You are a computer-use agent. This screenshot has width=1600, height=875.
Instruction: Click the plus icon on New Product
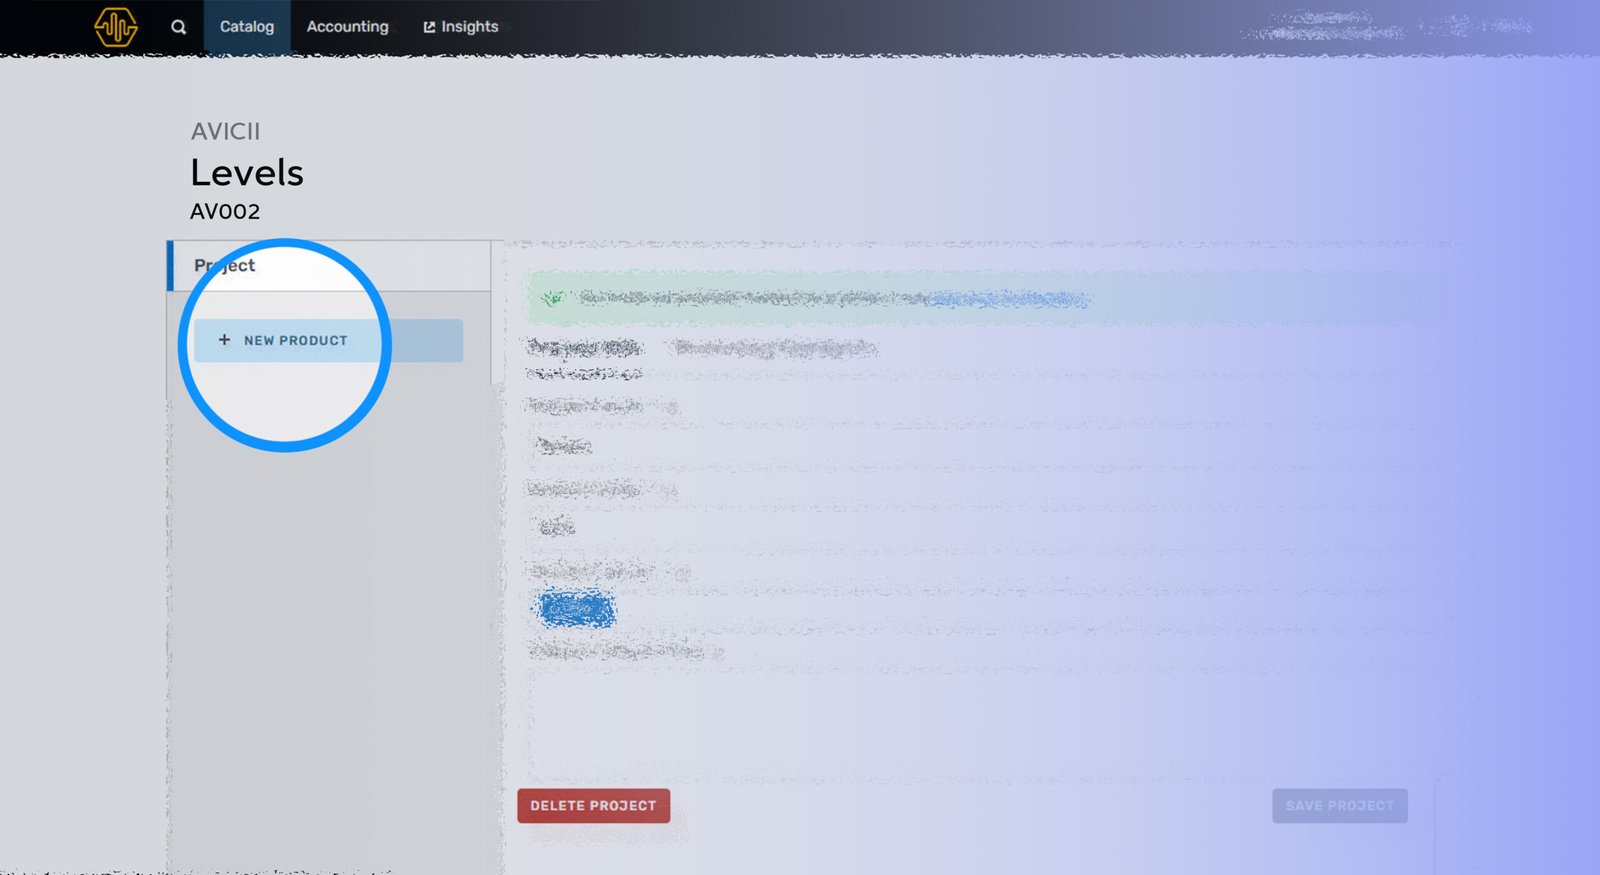(x=224, y=340)
